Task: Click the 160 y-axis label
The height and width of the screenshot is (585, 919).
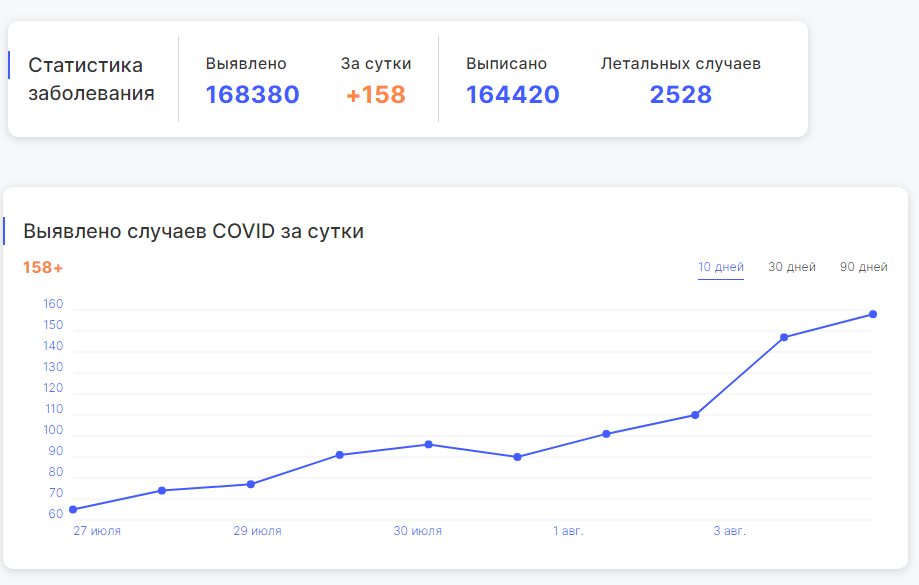Action: point(53,304)
